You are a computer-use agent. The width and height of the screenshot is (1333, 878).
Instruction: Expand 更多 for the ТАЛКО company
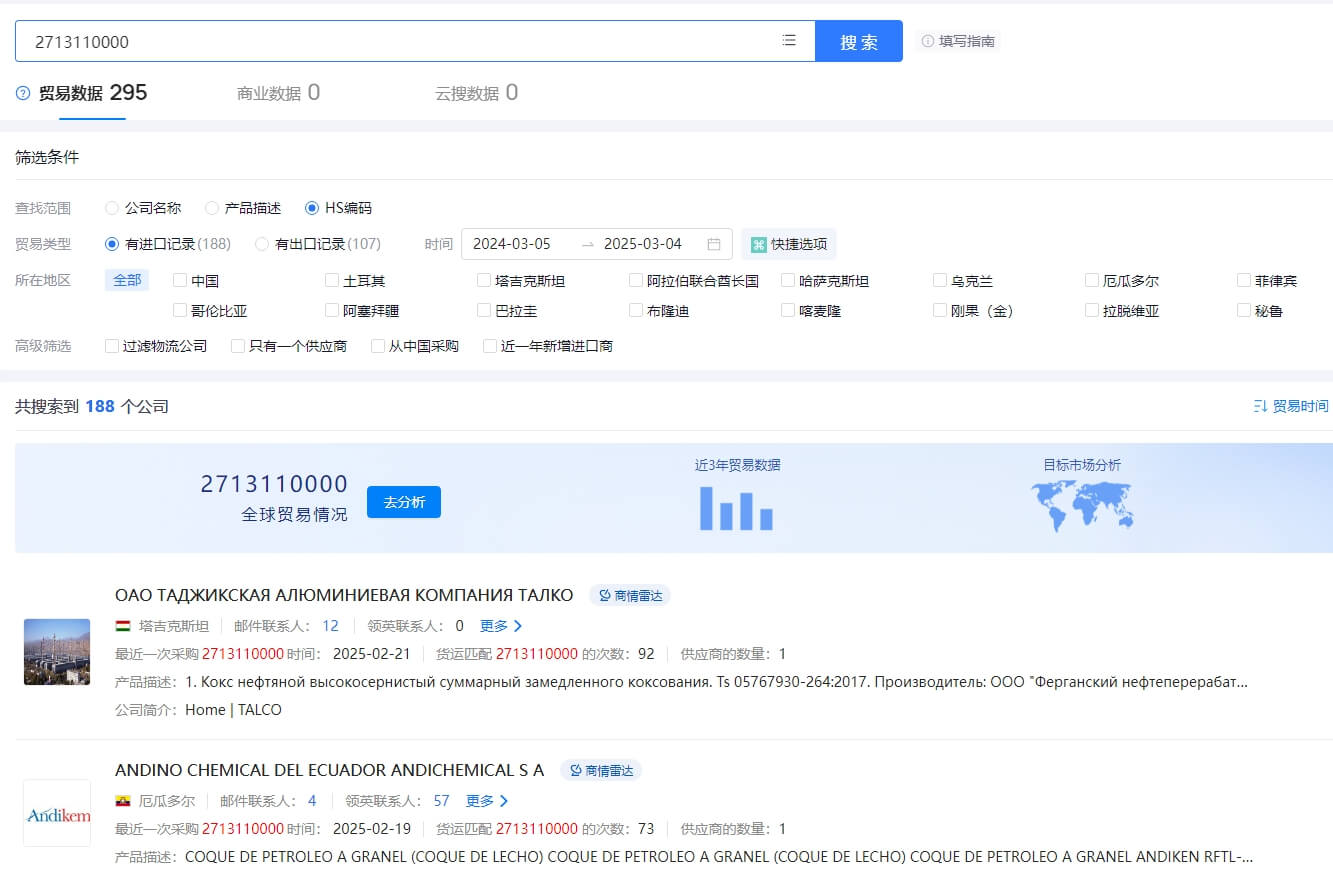(501, 626)
